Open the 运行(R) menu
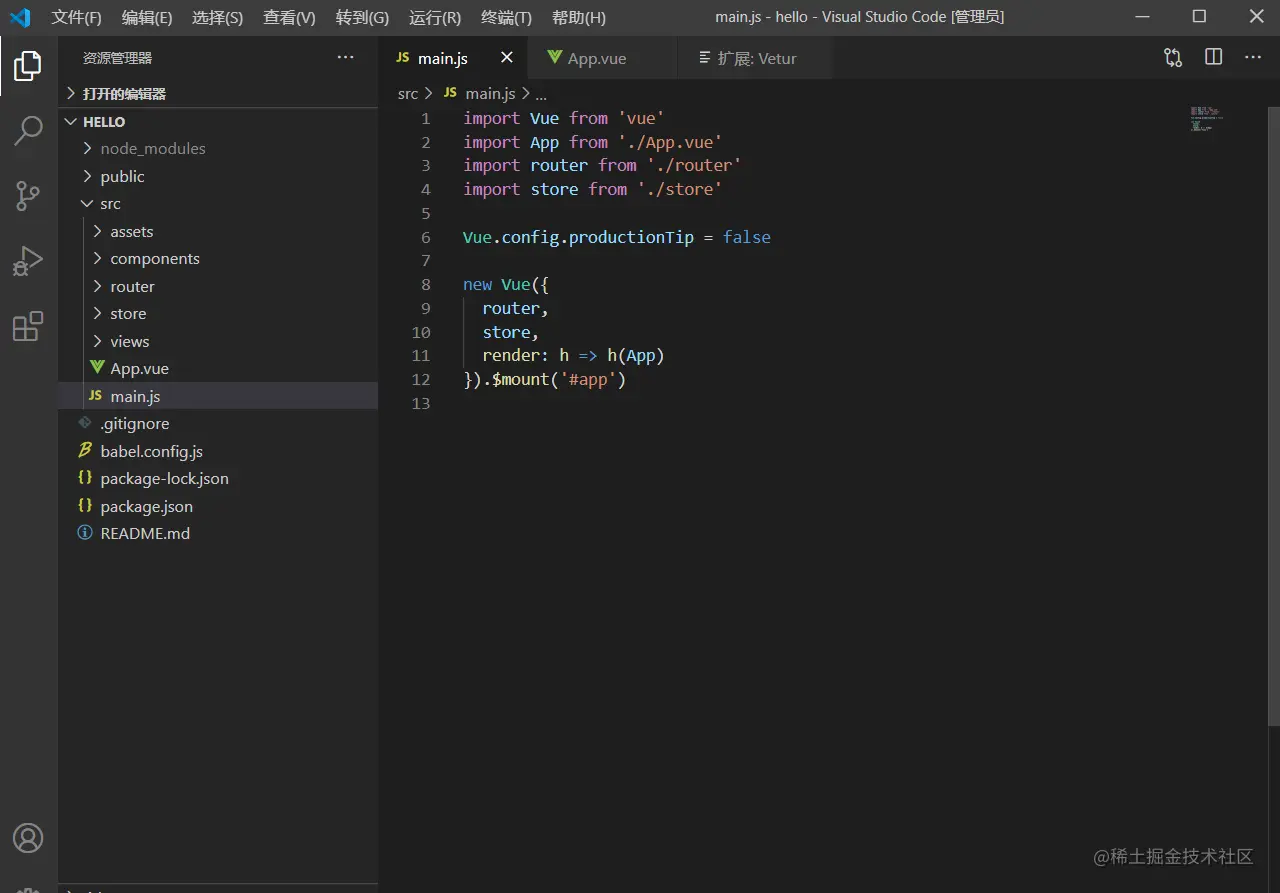 coord(435,17)
